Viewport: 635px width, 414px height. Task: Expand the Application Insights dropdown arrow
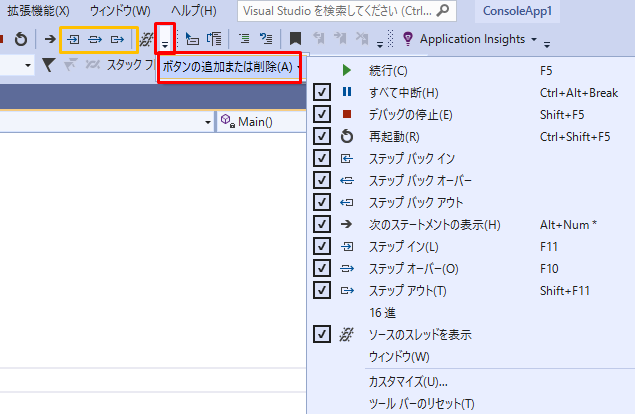coord(534,39)
